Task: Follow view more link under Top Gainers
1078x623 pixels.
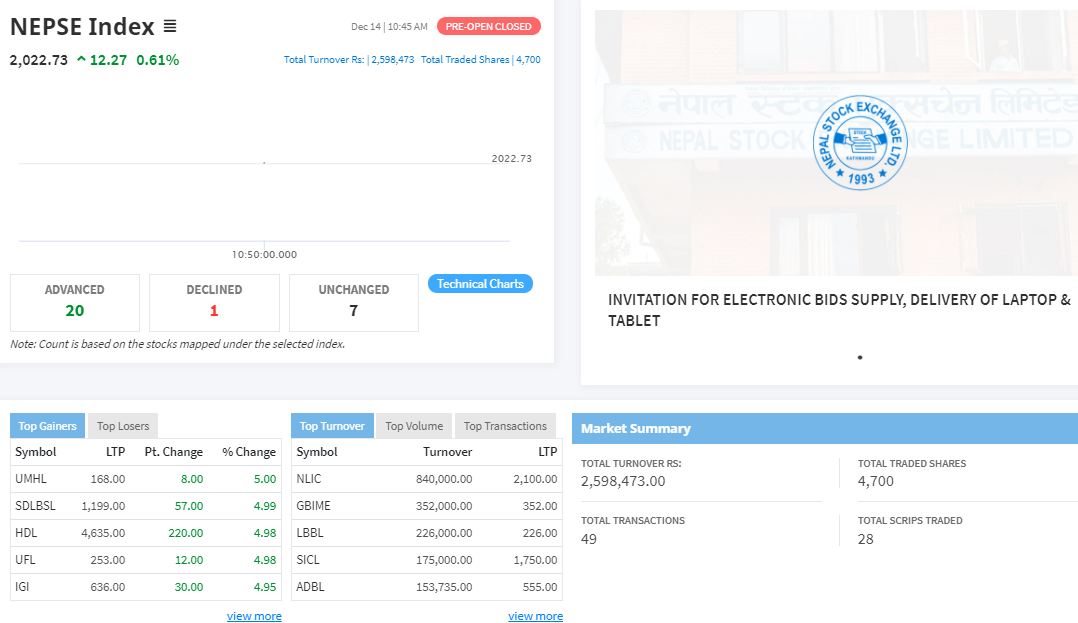Action: tap(254, 616)
